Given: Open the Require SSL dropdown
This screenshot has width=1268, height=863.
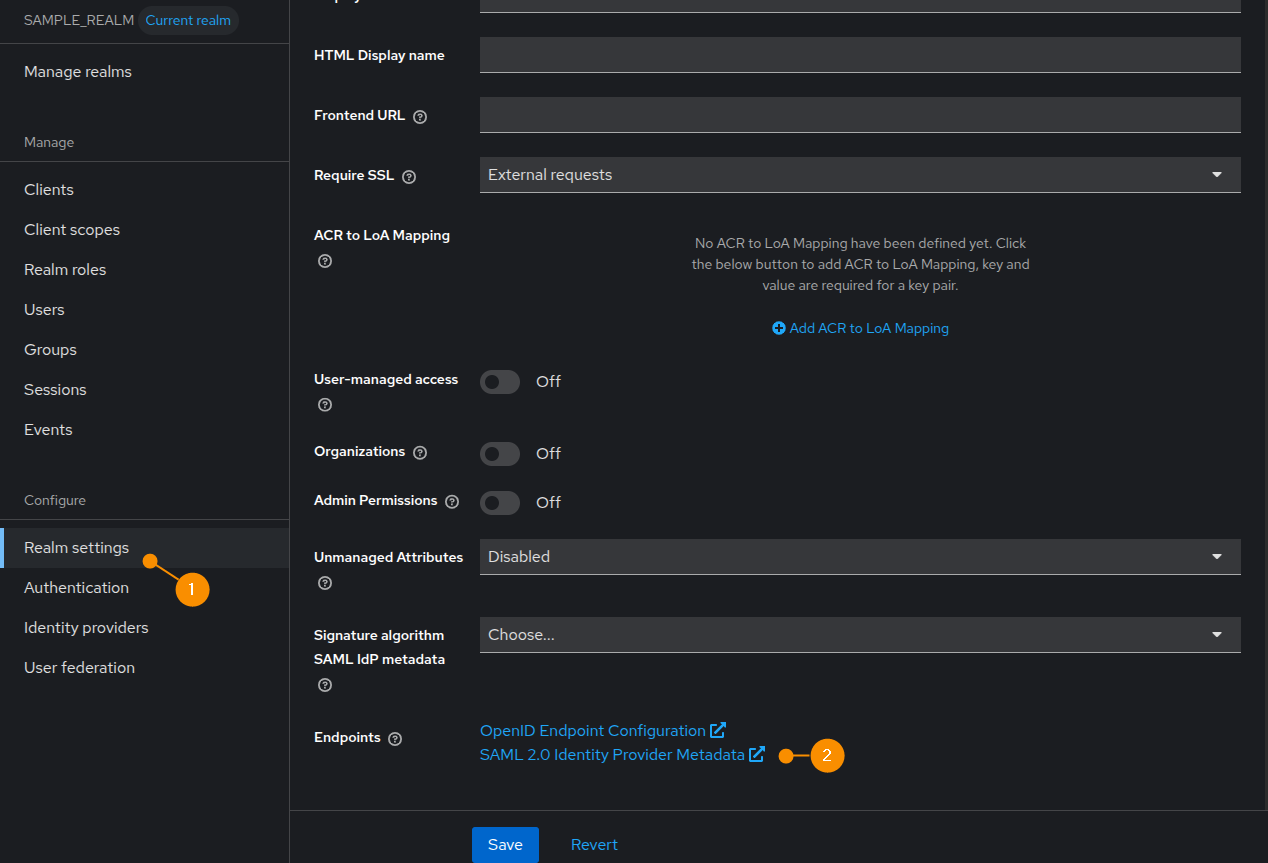Looking at the screenshot, I should [860, 175].
